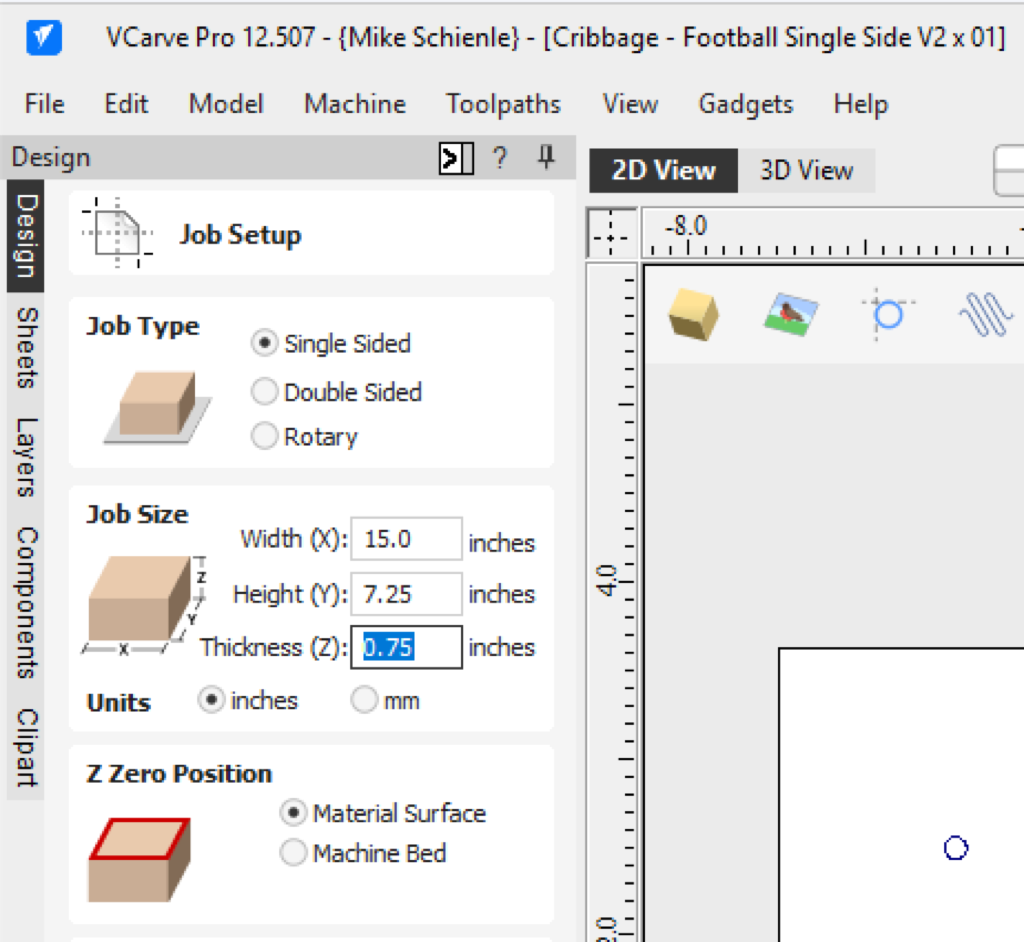Open the File menu
Viewport: 1024px width, 942px height.
pos(44,104)
